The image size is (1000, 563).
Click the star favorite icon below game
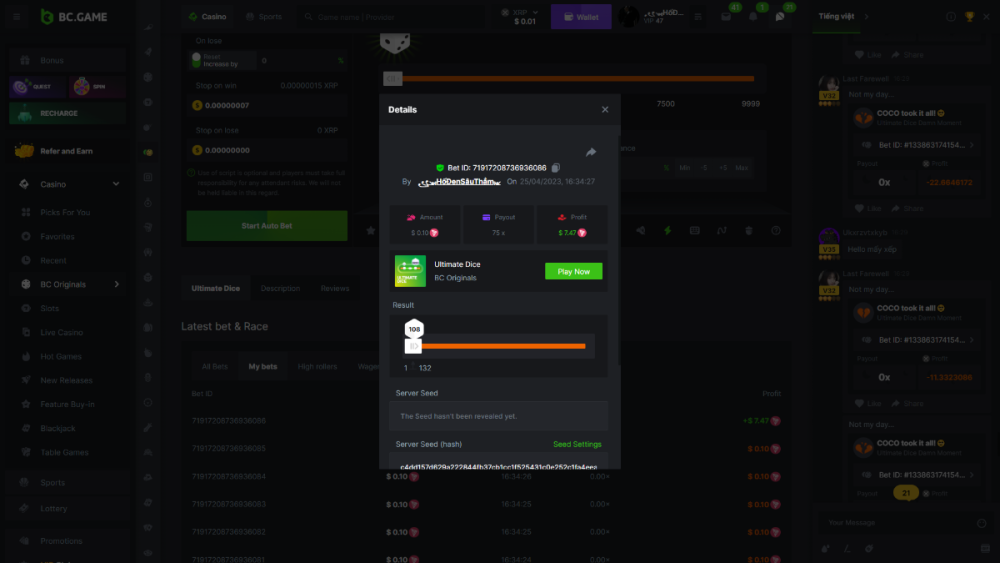371,230
